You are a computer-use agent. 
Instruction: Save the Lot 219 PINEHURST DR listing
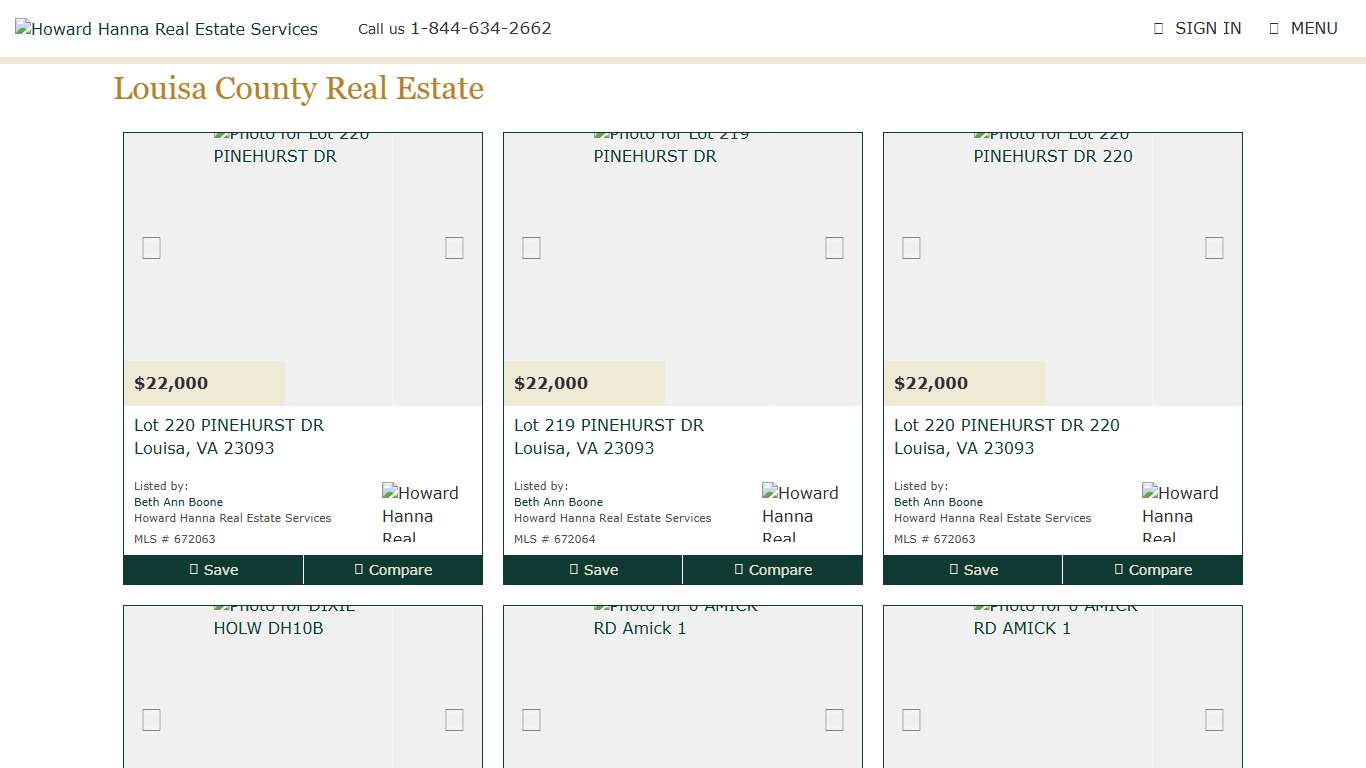tap(593, 570)
